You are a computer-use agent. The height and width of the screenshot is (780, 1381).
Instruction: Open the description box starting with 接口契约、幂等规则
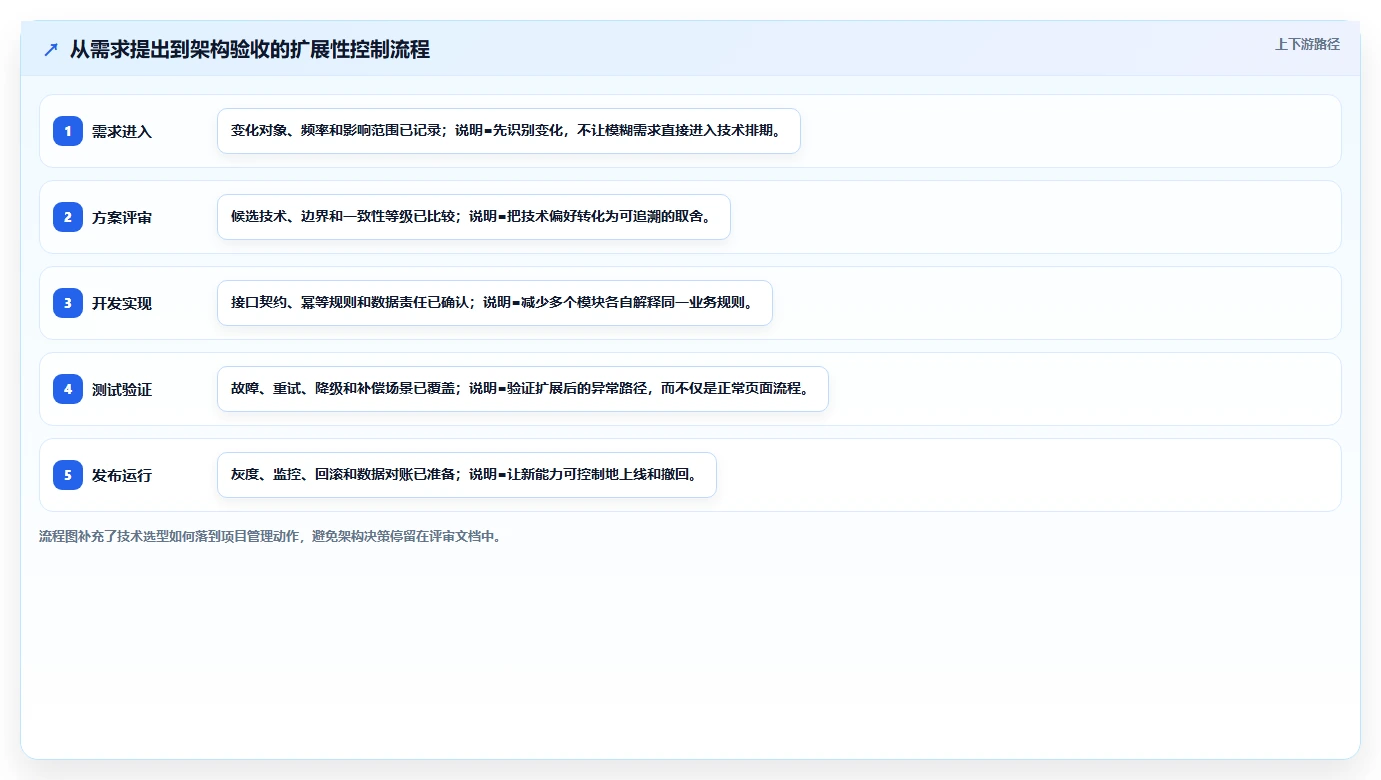(495, 303)
